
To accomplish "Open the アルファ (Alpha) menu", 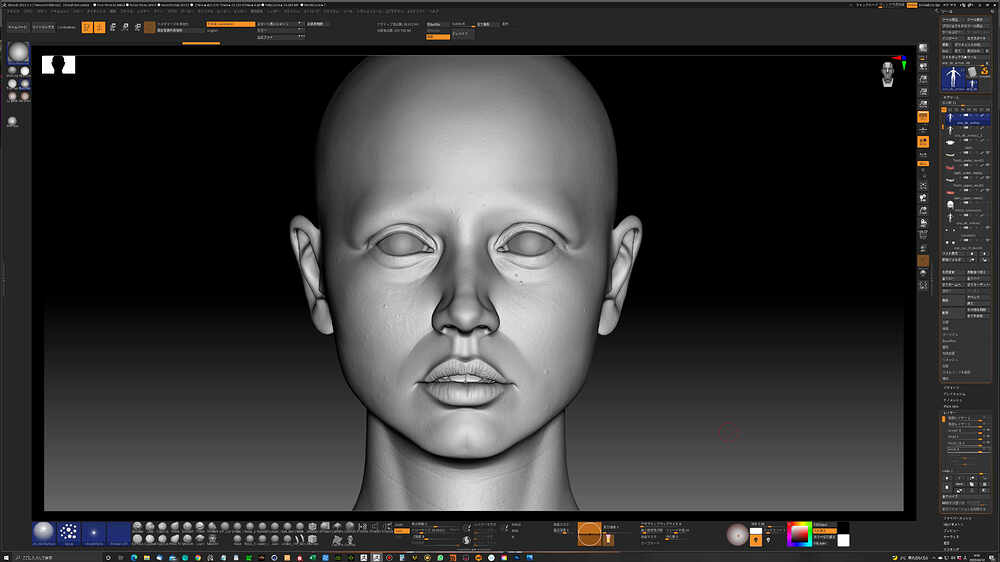I will (x=13, y=11).
